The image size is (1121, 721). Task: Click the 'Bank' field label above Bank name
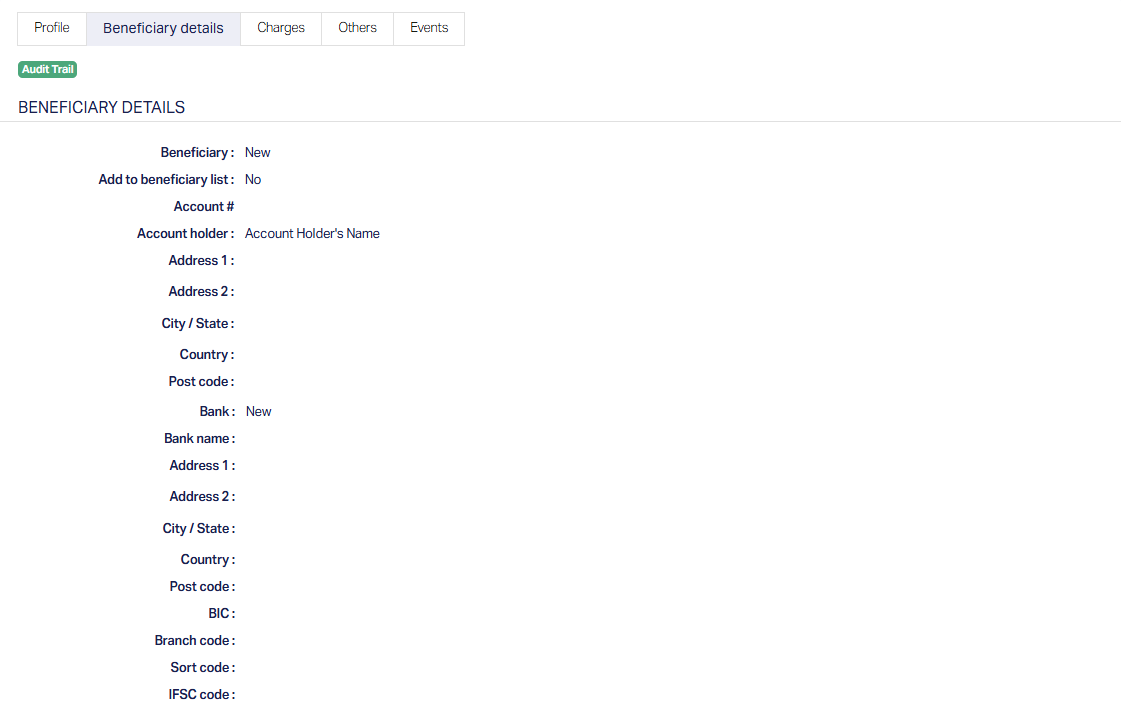point(217,412)
